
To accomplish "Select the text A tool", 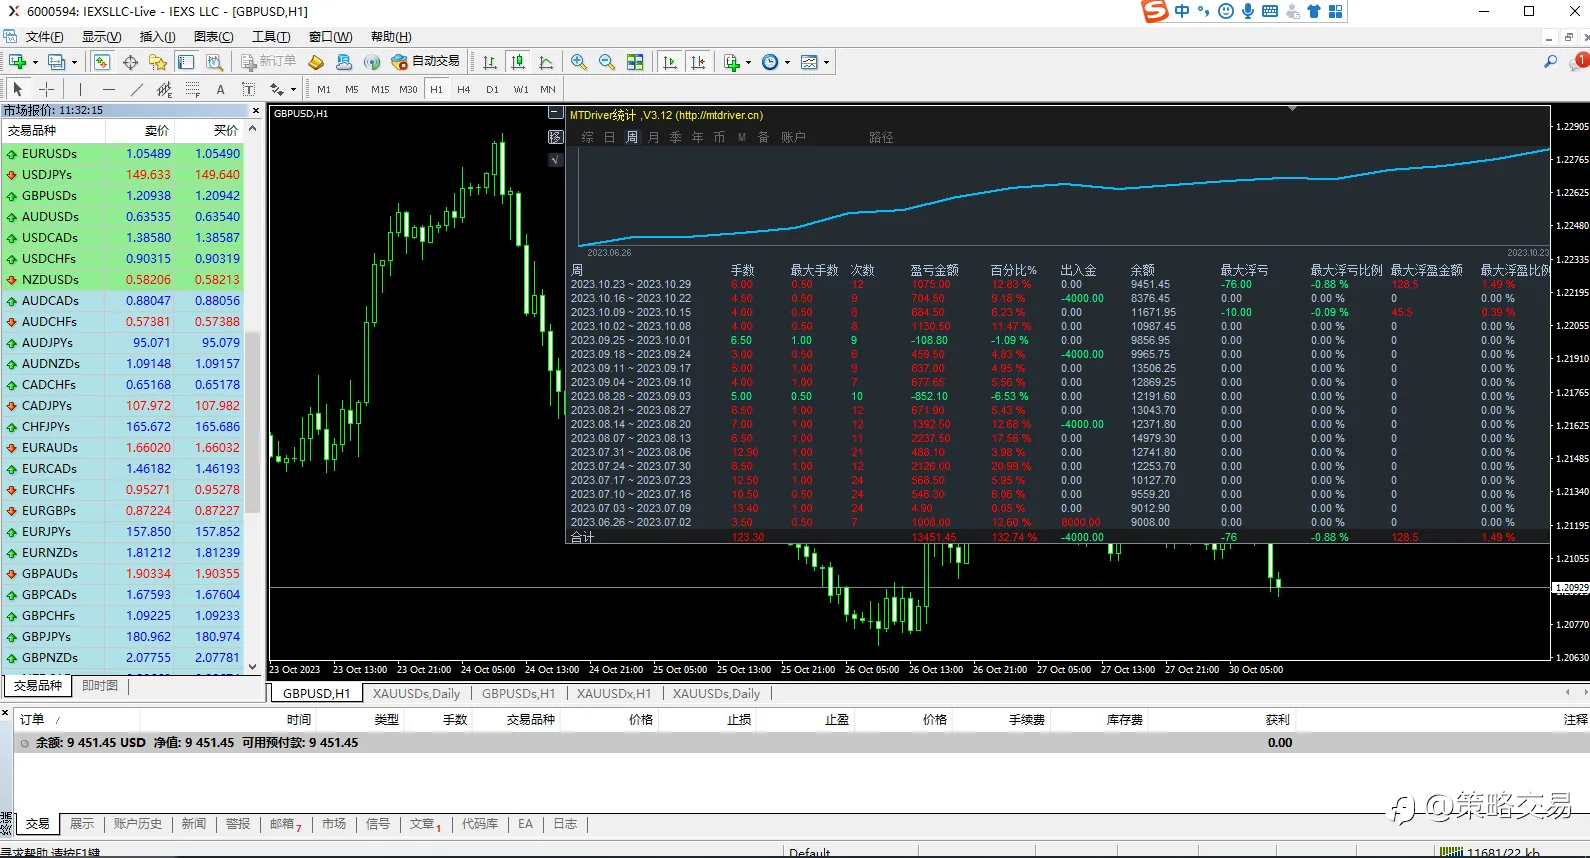I will click(220, 89).
